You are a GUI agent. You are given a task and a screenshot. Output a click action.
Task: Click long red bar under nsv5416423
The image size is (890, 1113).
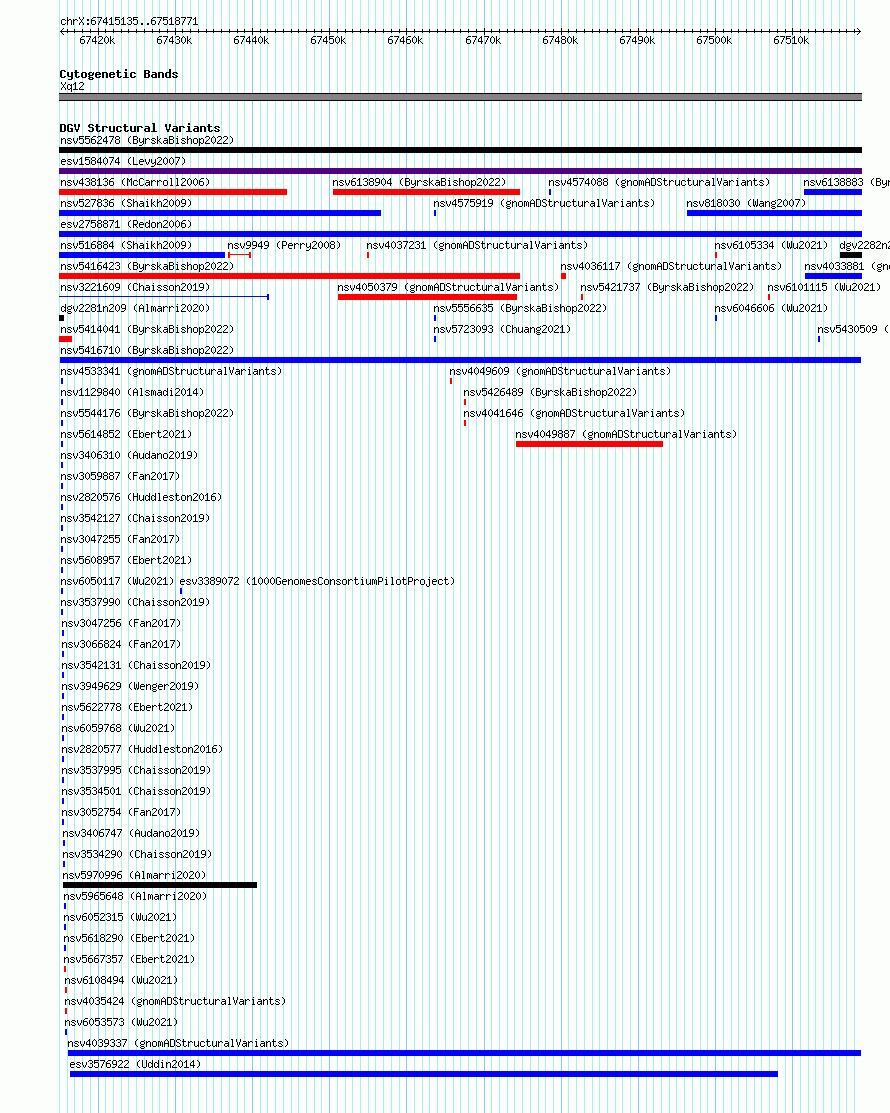click(x=290, y=276)
